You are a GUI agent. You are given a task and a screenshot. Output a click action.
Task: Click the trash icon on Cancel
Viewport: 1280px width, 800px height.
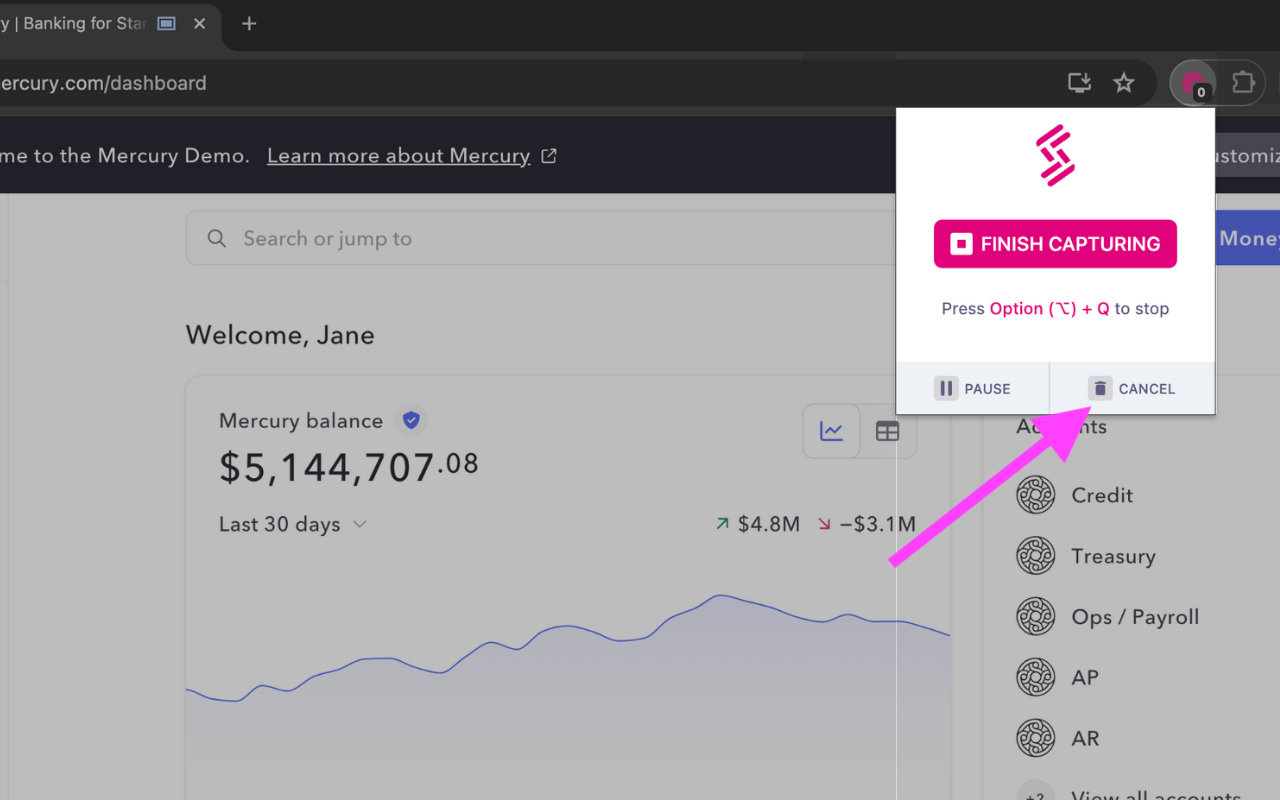(1100, 388)
